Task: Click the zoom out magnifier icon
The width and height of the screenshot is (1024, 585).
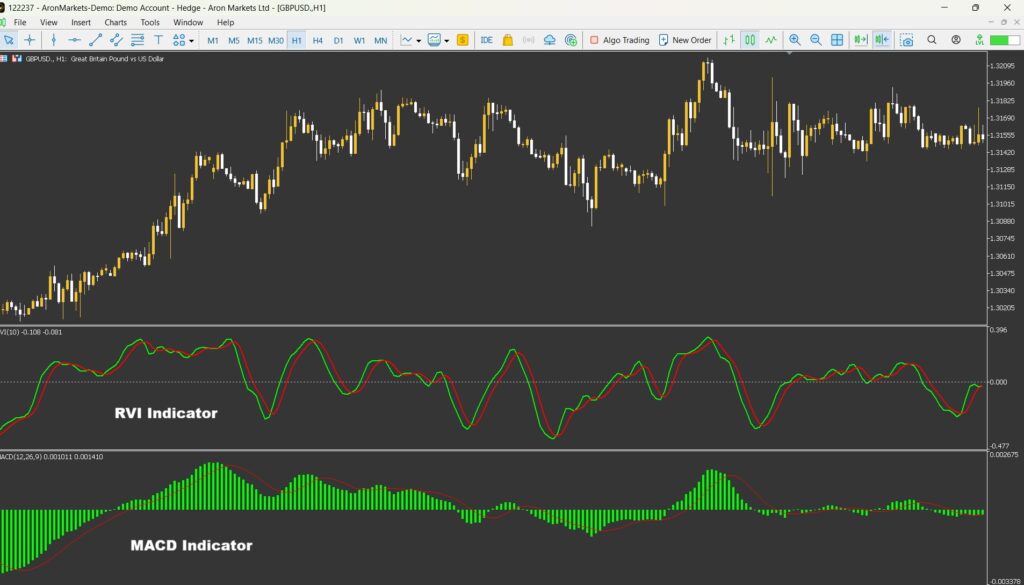Action: click(x=815, y=40)
